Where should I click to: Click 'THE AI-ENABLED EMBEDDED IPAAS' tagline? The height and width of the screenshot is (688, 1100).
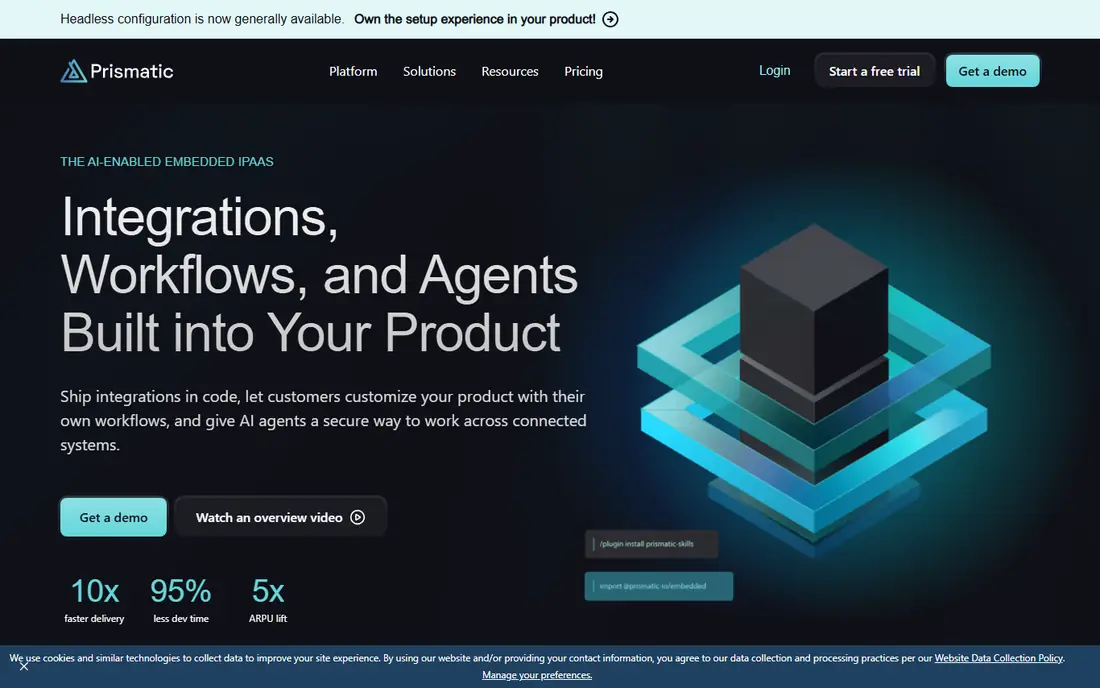pyautogui.click(x=167, y=162)
